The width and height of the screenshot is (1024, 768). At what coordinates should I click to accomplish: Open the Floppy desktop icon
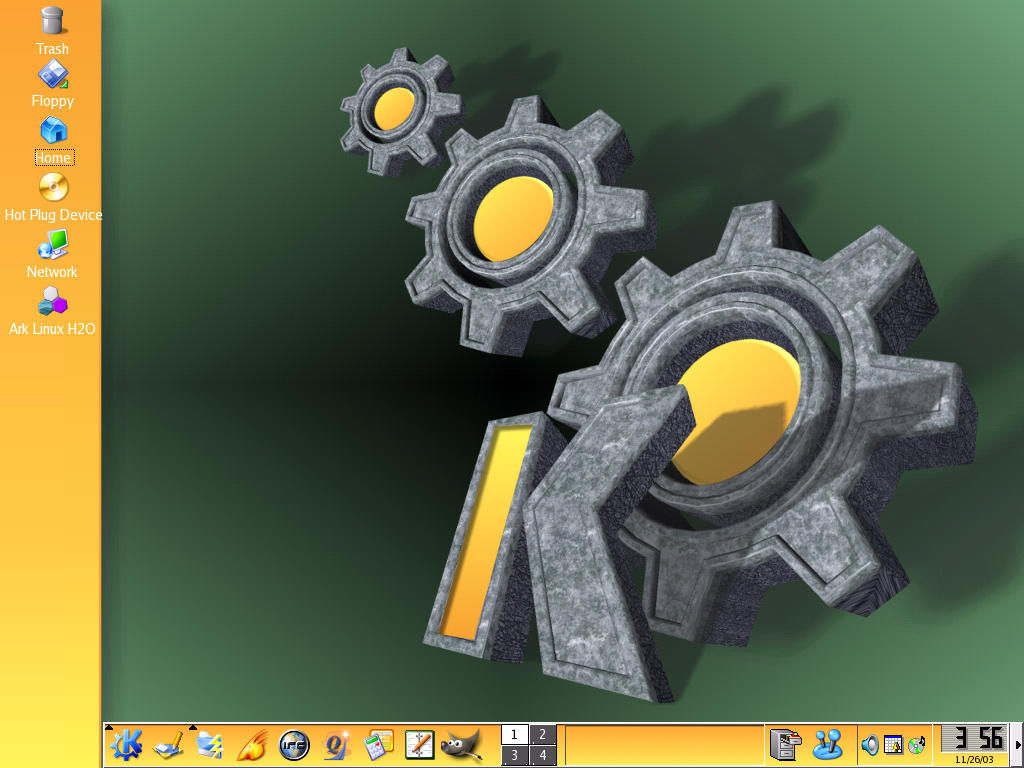point(53,74)
